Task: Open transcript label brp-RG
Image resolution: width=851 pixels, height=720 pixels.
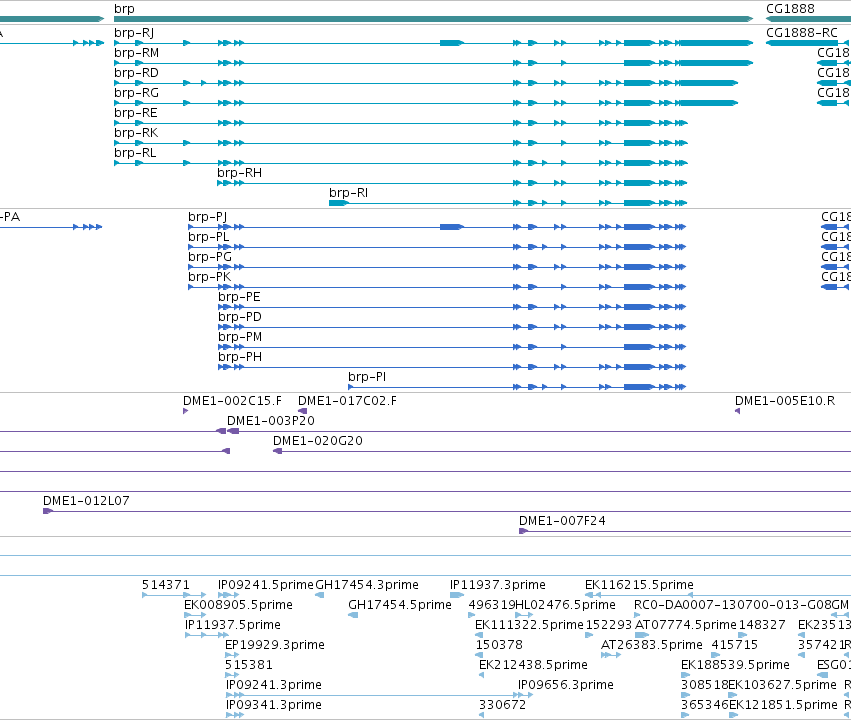Action: coord(136,93)
